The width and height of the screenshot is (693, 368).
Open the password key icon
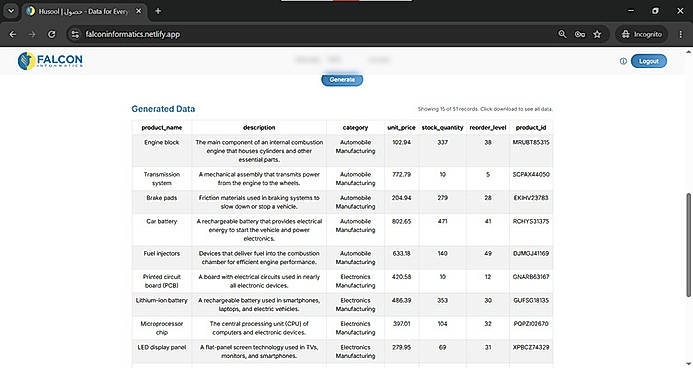[580, 34]
